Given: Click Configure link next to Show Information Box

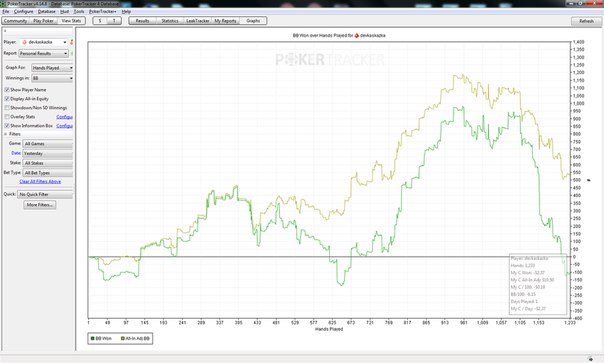Looking at the screenshot, I should (64, 126).
